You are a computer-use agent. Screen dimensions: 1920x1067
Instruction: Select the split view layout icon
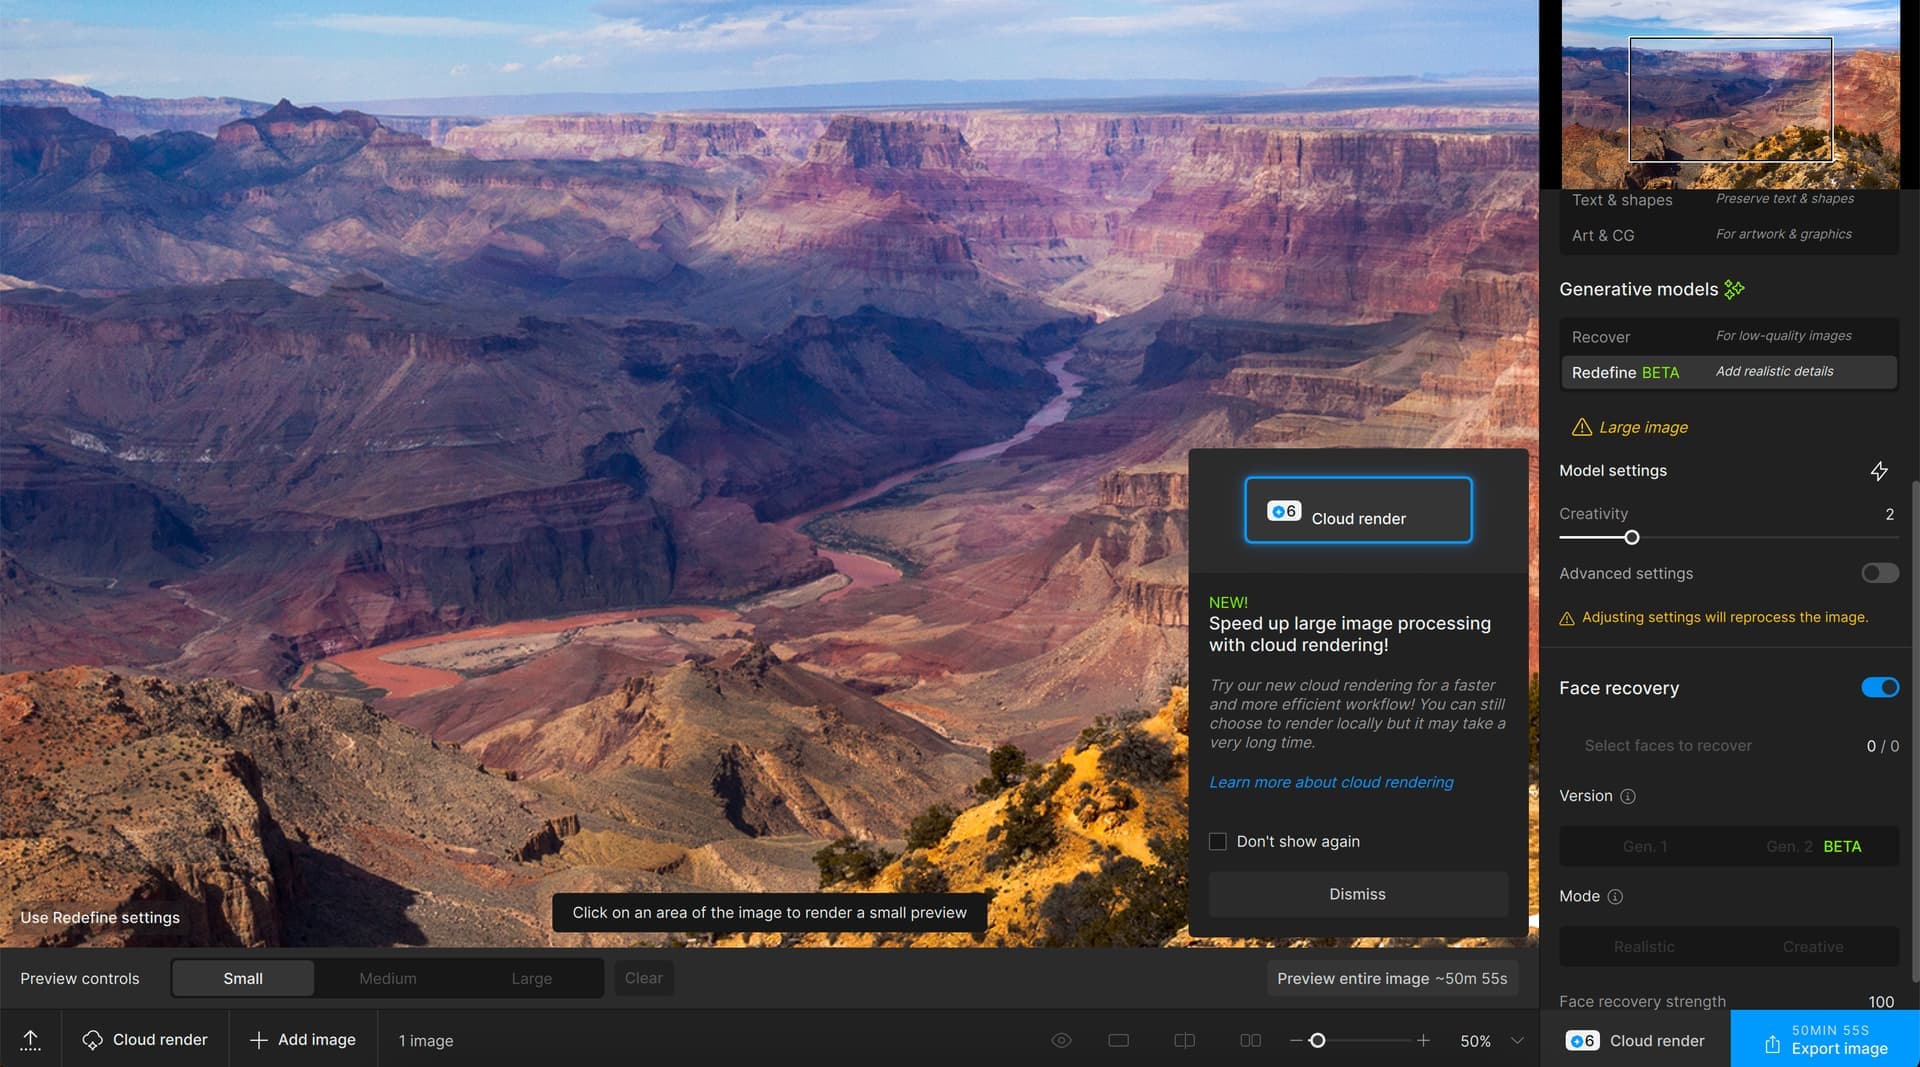[1184, 1040]
